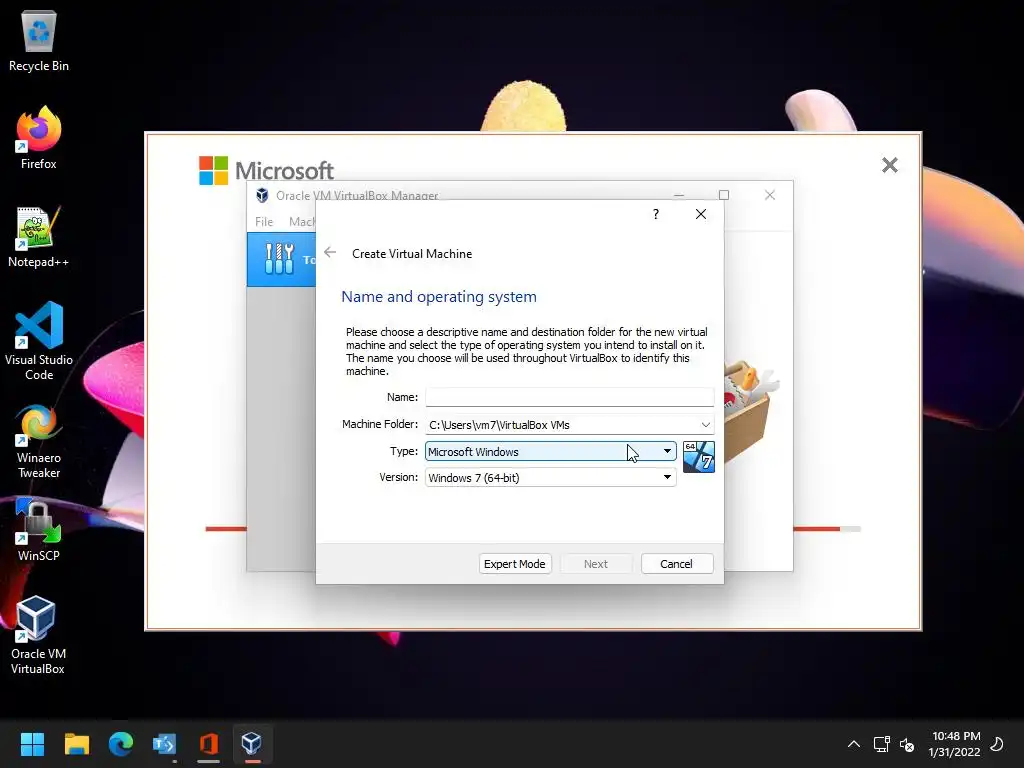
Task: Show hidden tray icons with the chevron
Action: tap(854, 744)
